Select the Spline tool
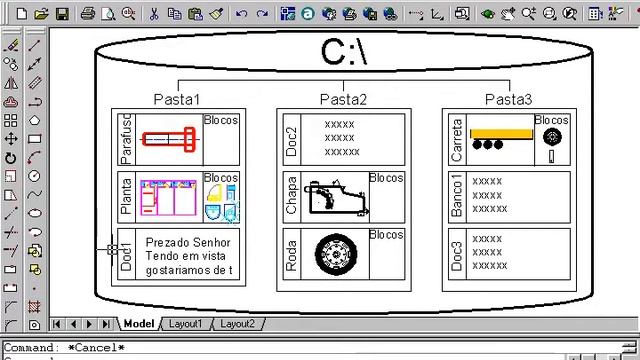This screenshot has height=360, width=640. 35,195
